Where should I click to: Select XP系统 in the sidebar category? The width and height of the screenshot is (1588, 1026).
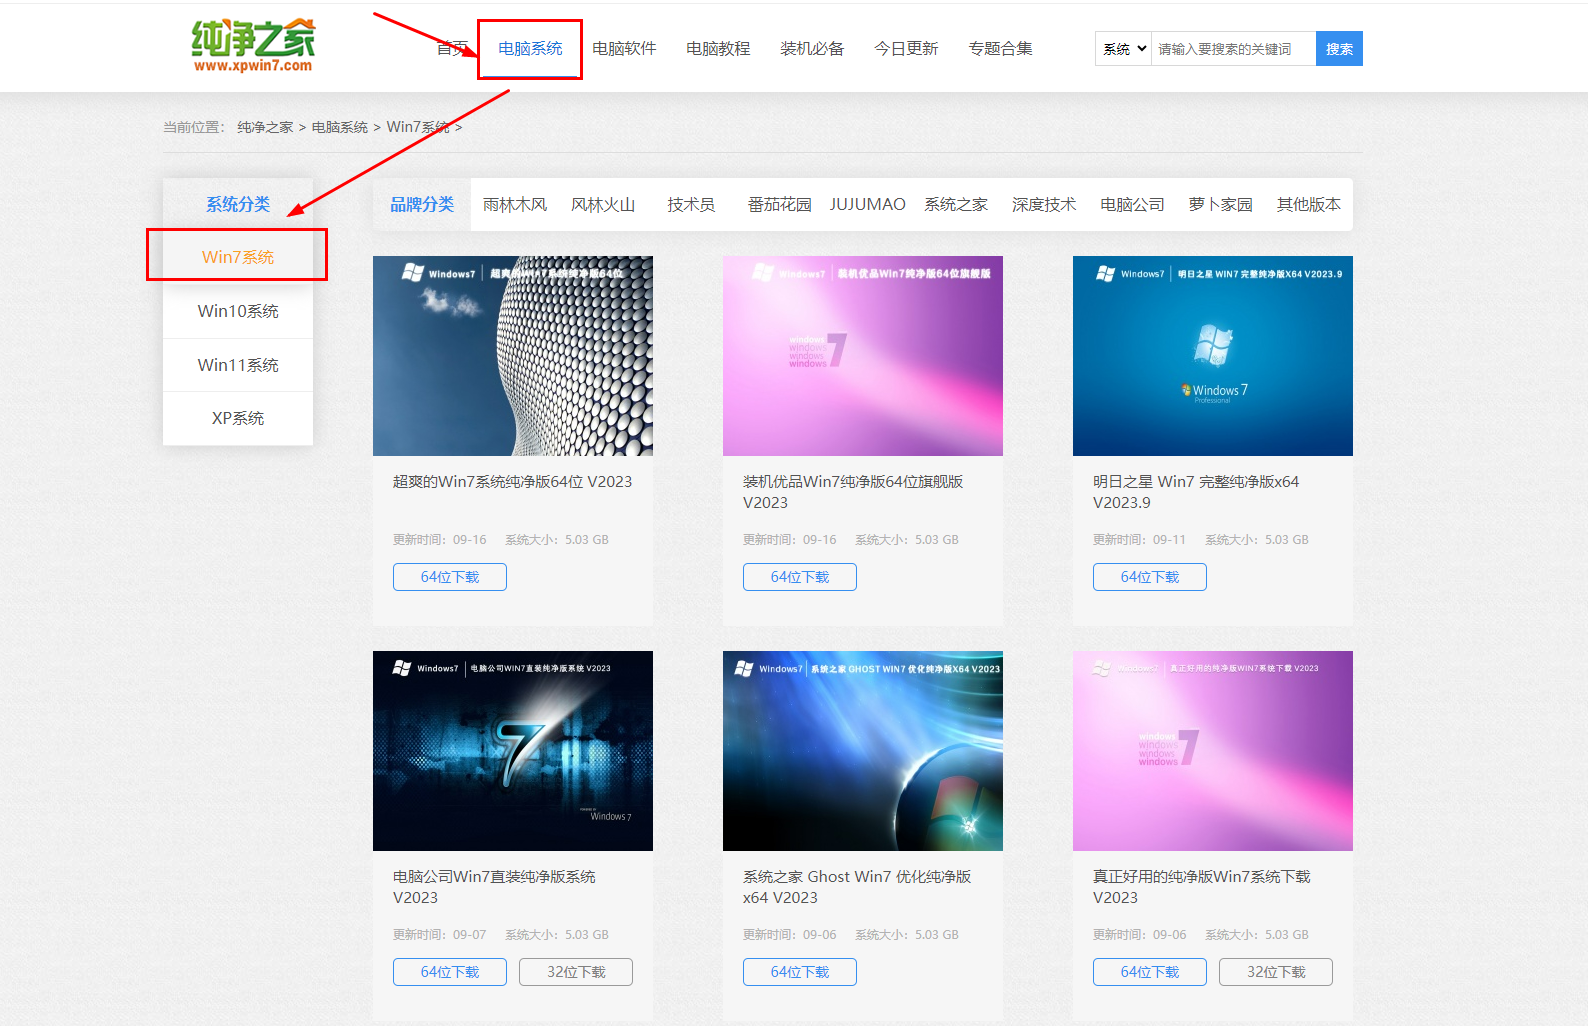pyautogui.click(x=238, y=418)
